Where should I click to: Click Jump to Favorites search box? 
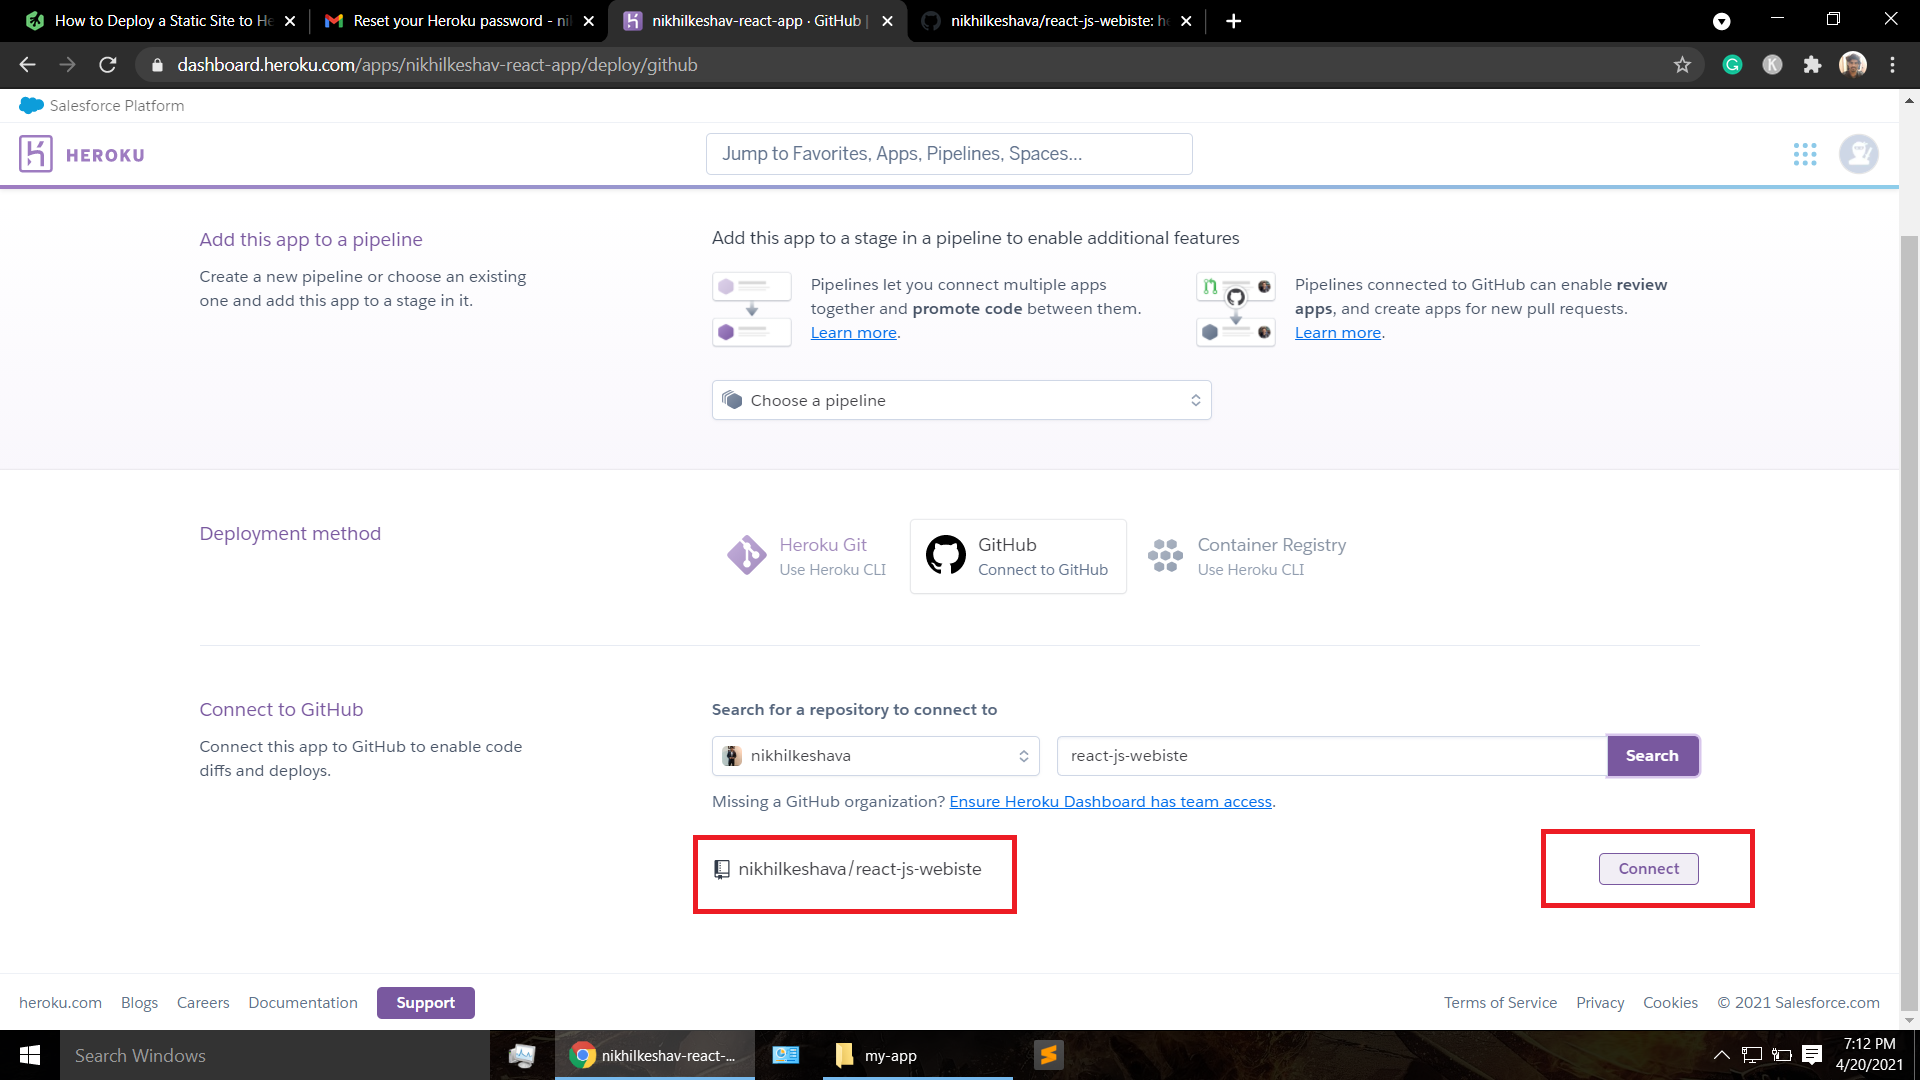pyautogui.click(x=949, y=154)
